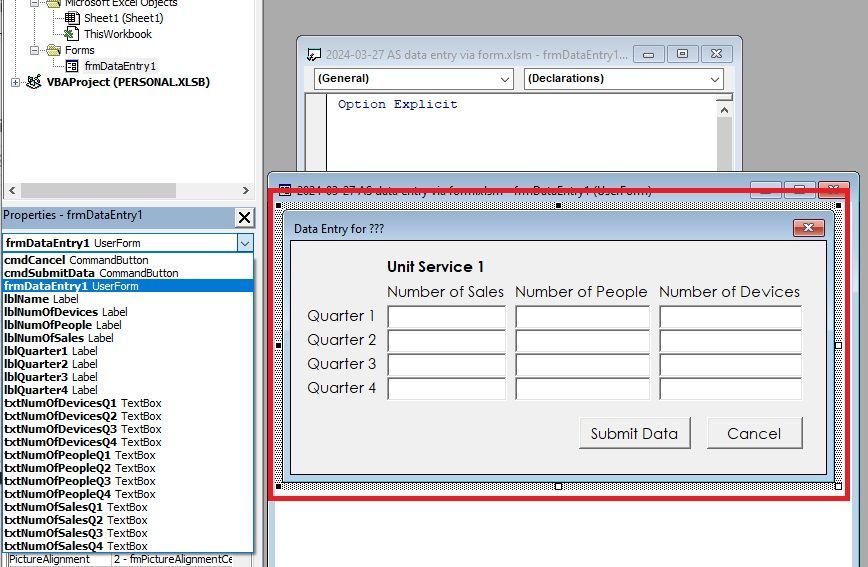This screenshot has width=868, height=567.
Task: Restore the code window via middle title button
Action: (682, 54)
